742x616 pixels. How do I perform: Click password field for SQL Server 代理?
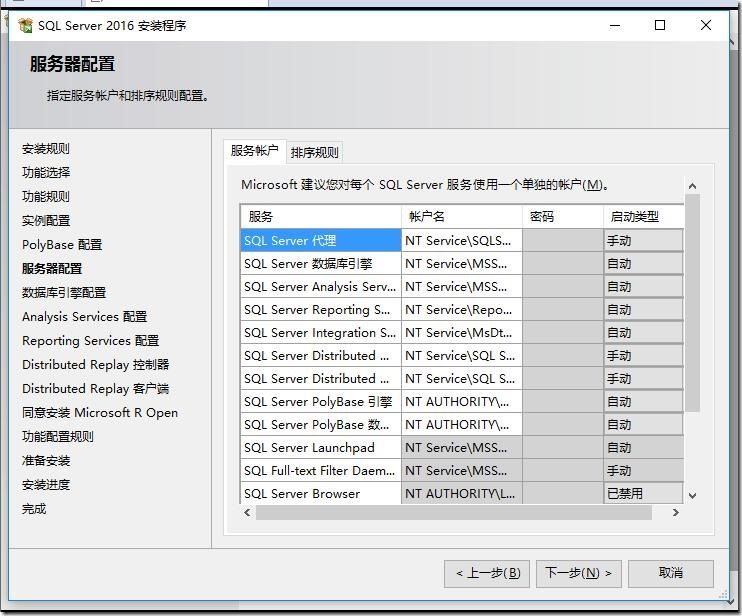coord(563,241)
